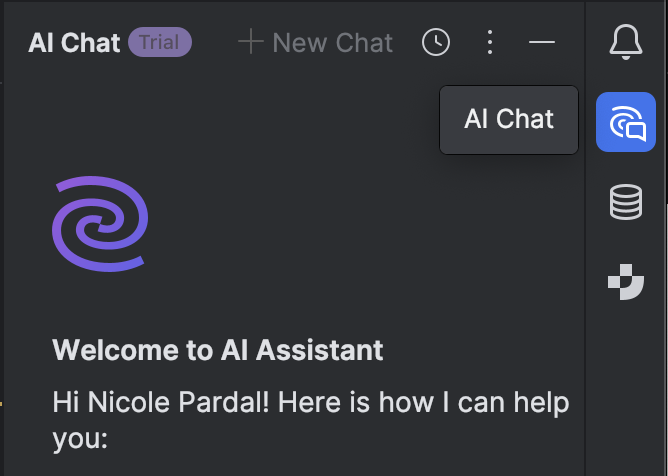Click the purple Trial badge

(x=159, y=42)
